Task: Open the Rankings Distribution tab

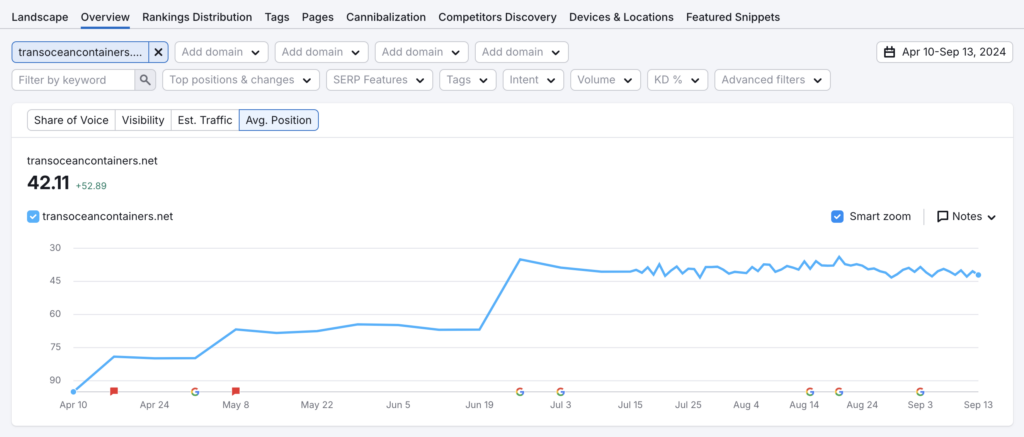Action: pyautogui.click(x=197, y=17)
